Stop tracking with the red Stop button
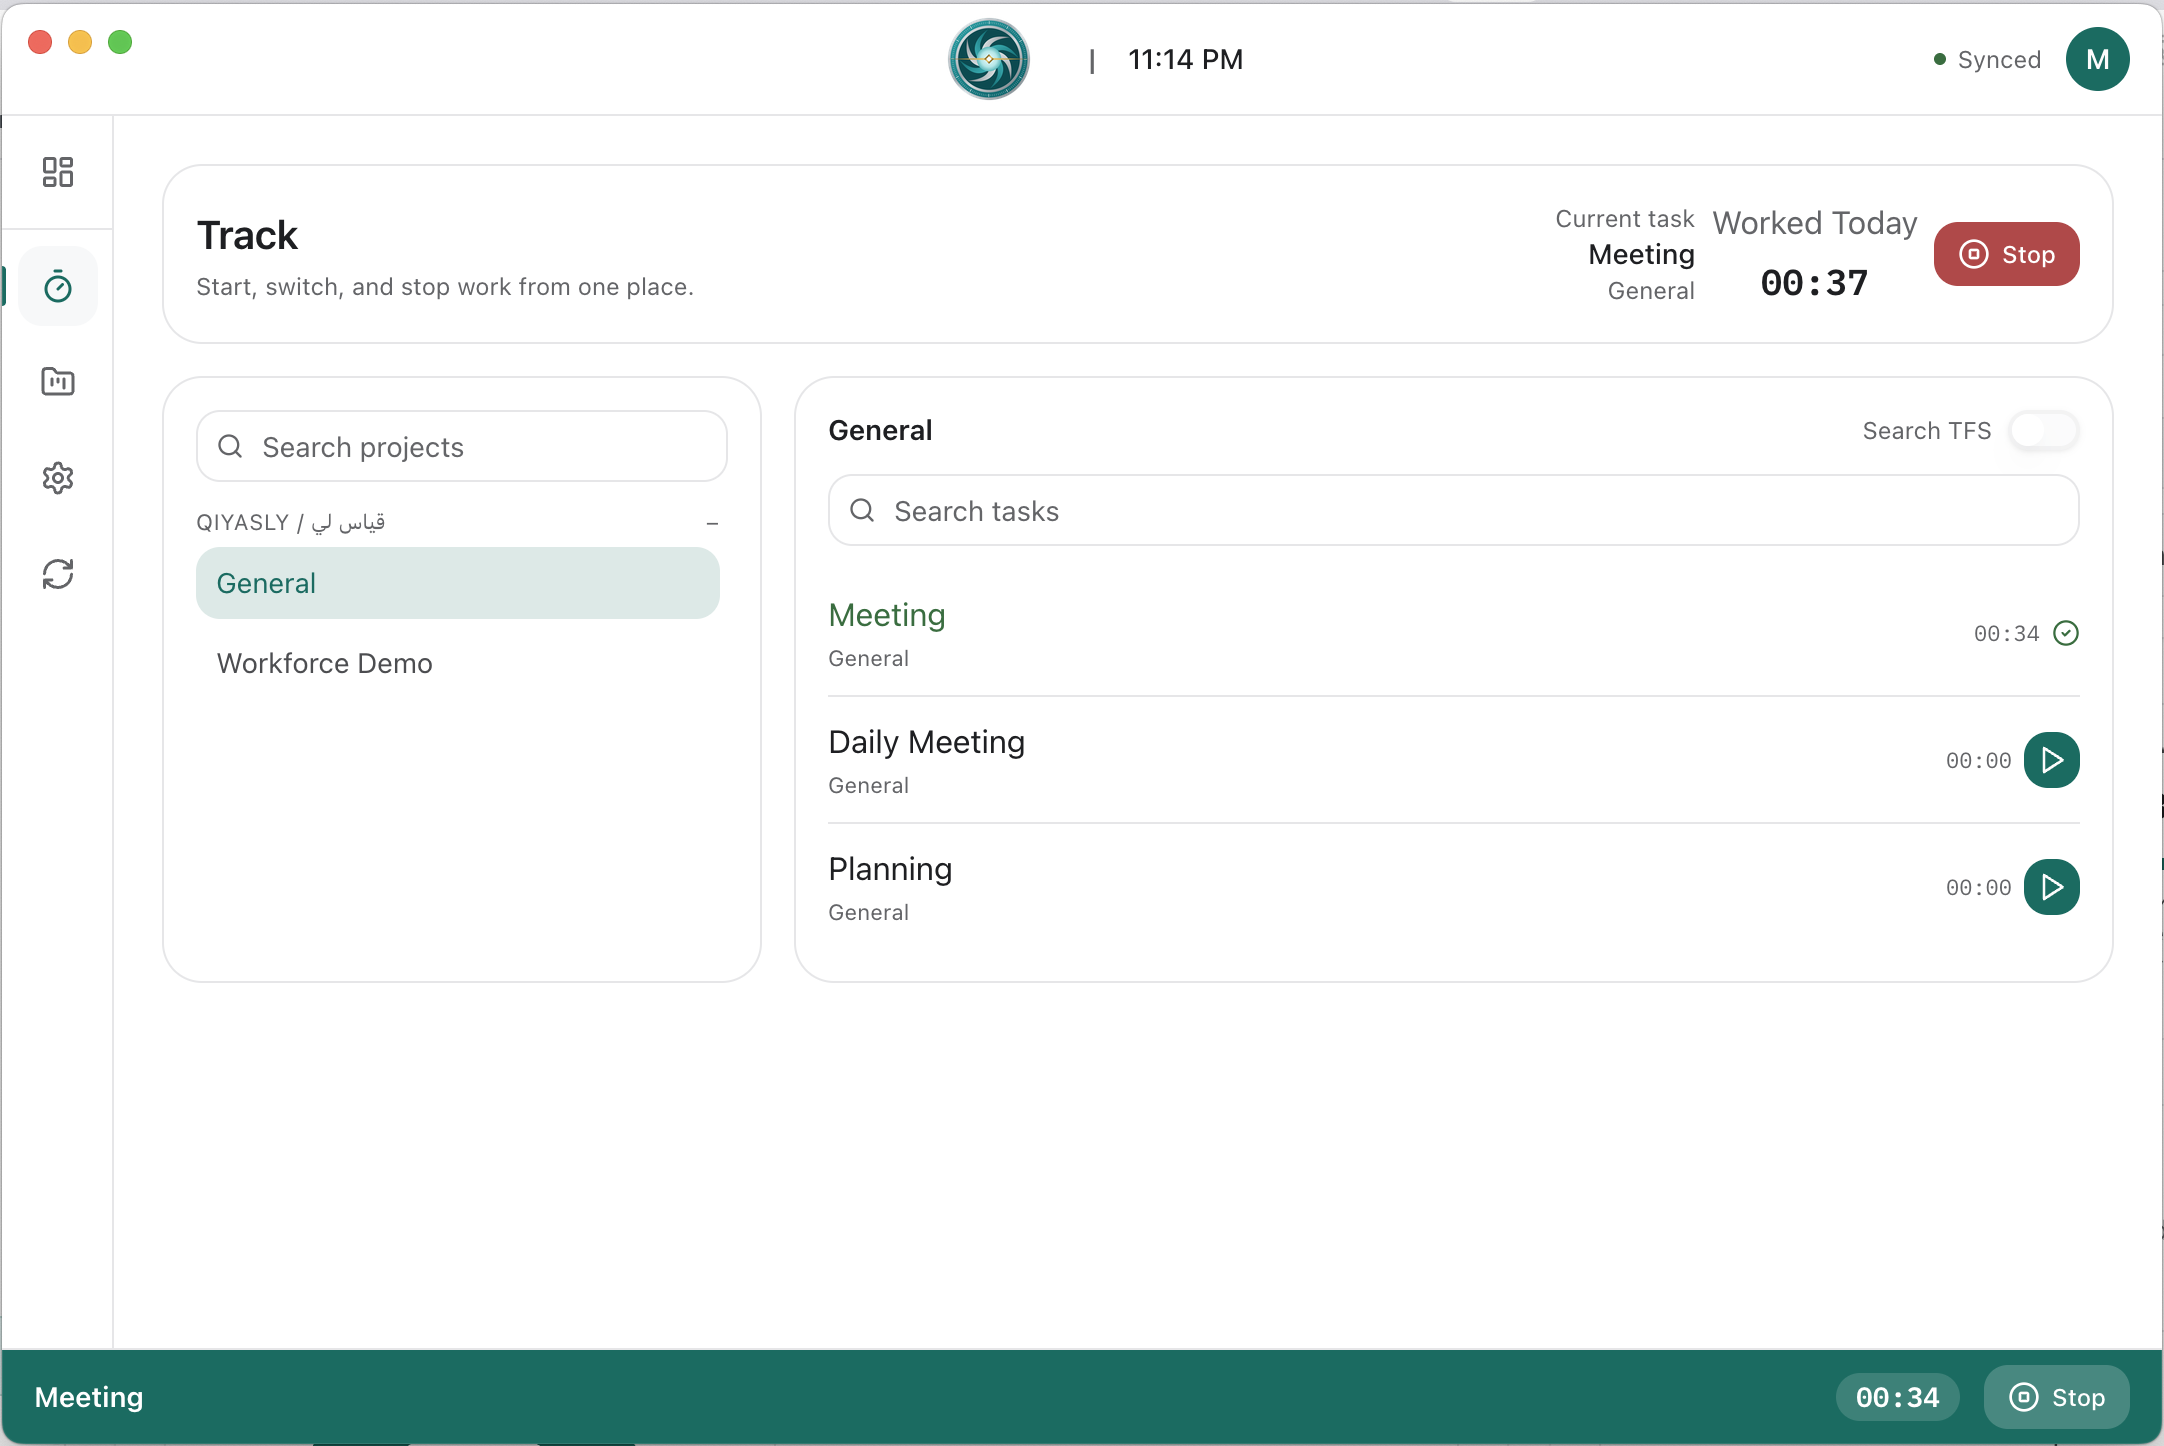Viewport: 2164px width, 1446px height. click(x=2006, y=254)
